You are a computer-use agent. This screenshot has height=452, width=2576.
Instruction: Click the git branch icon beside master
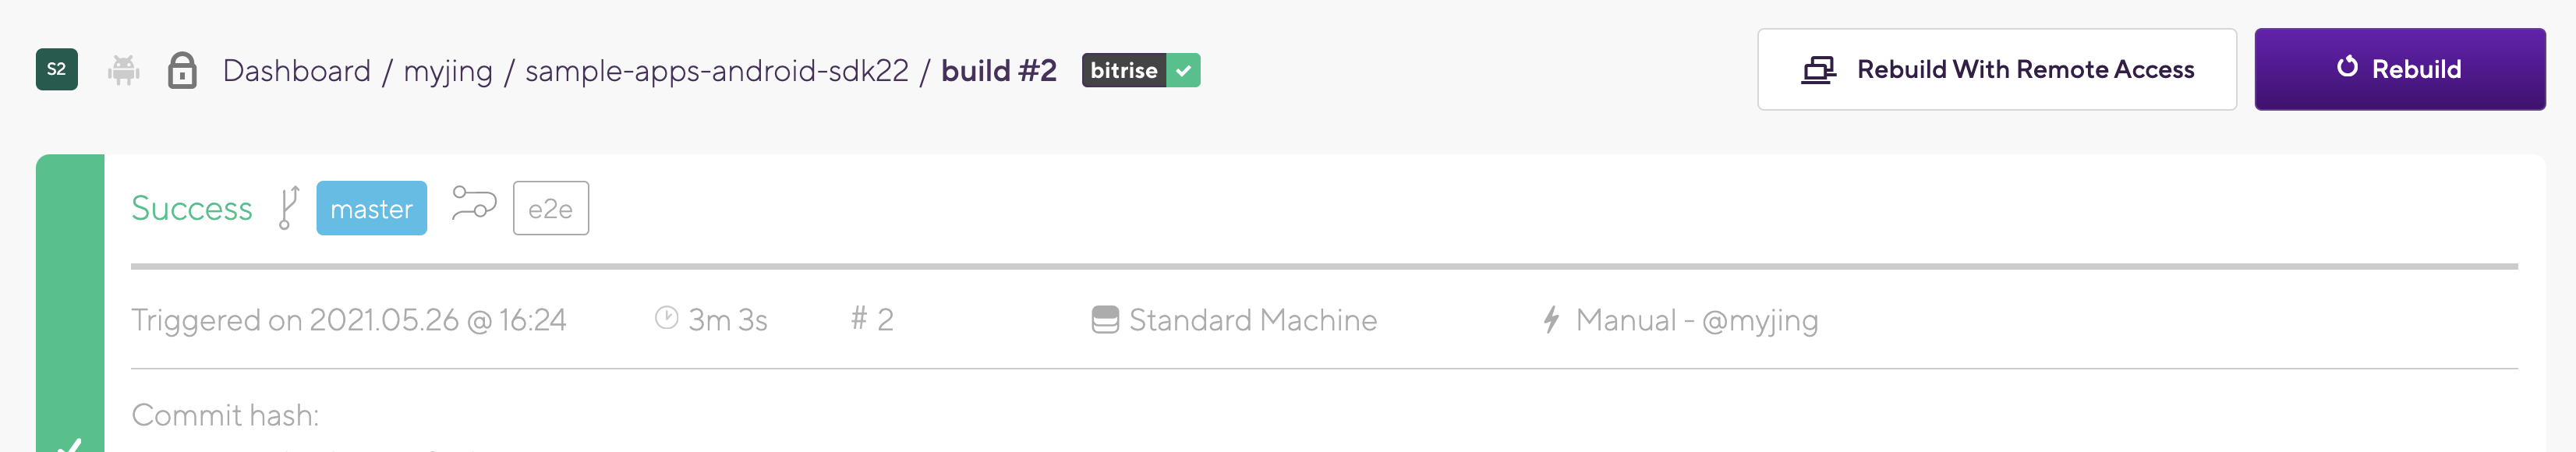pos(289,208)
